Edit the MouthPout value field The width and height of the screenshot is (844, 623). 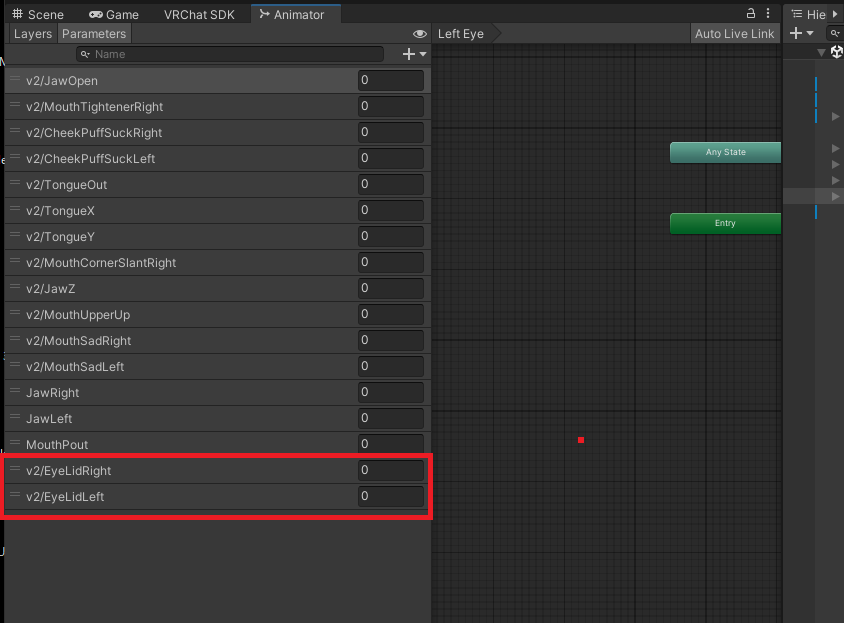(x=391, y=444)
